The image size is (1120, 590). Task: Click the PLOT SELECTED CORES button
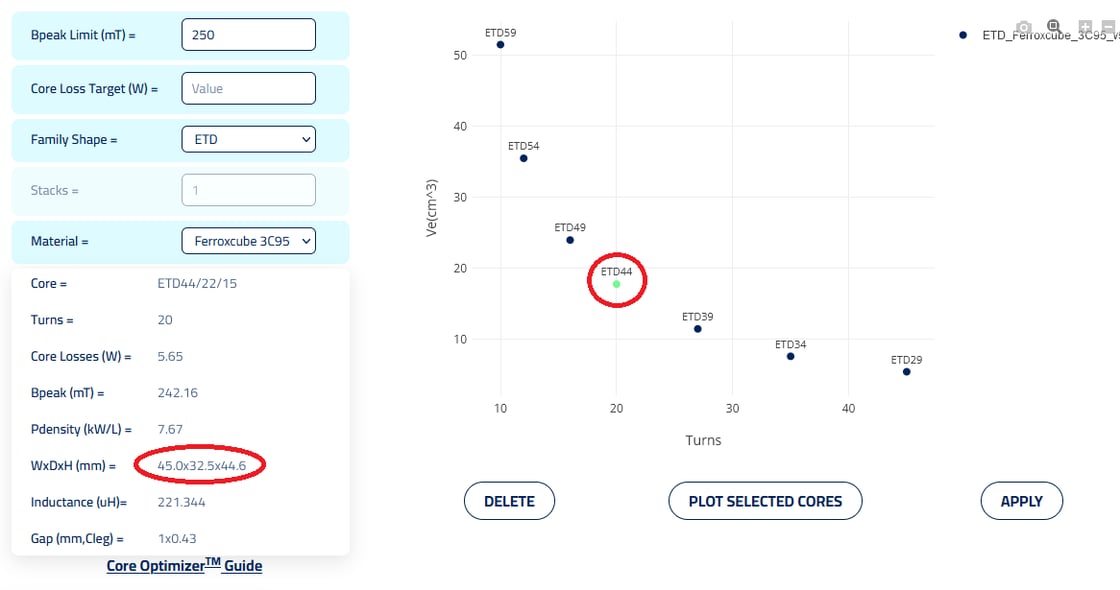pyautogui.click(x=765, y=501)
